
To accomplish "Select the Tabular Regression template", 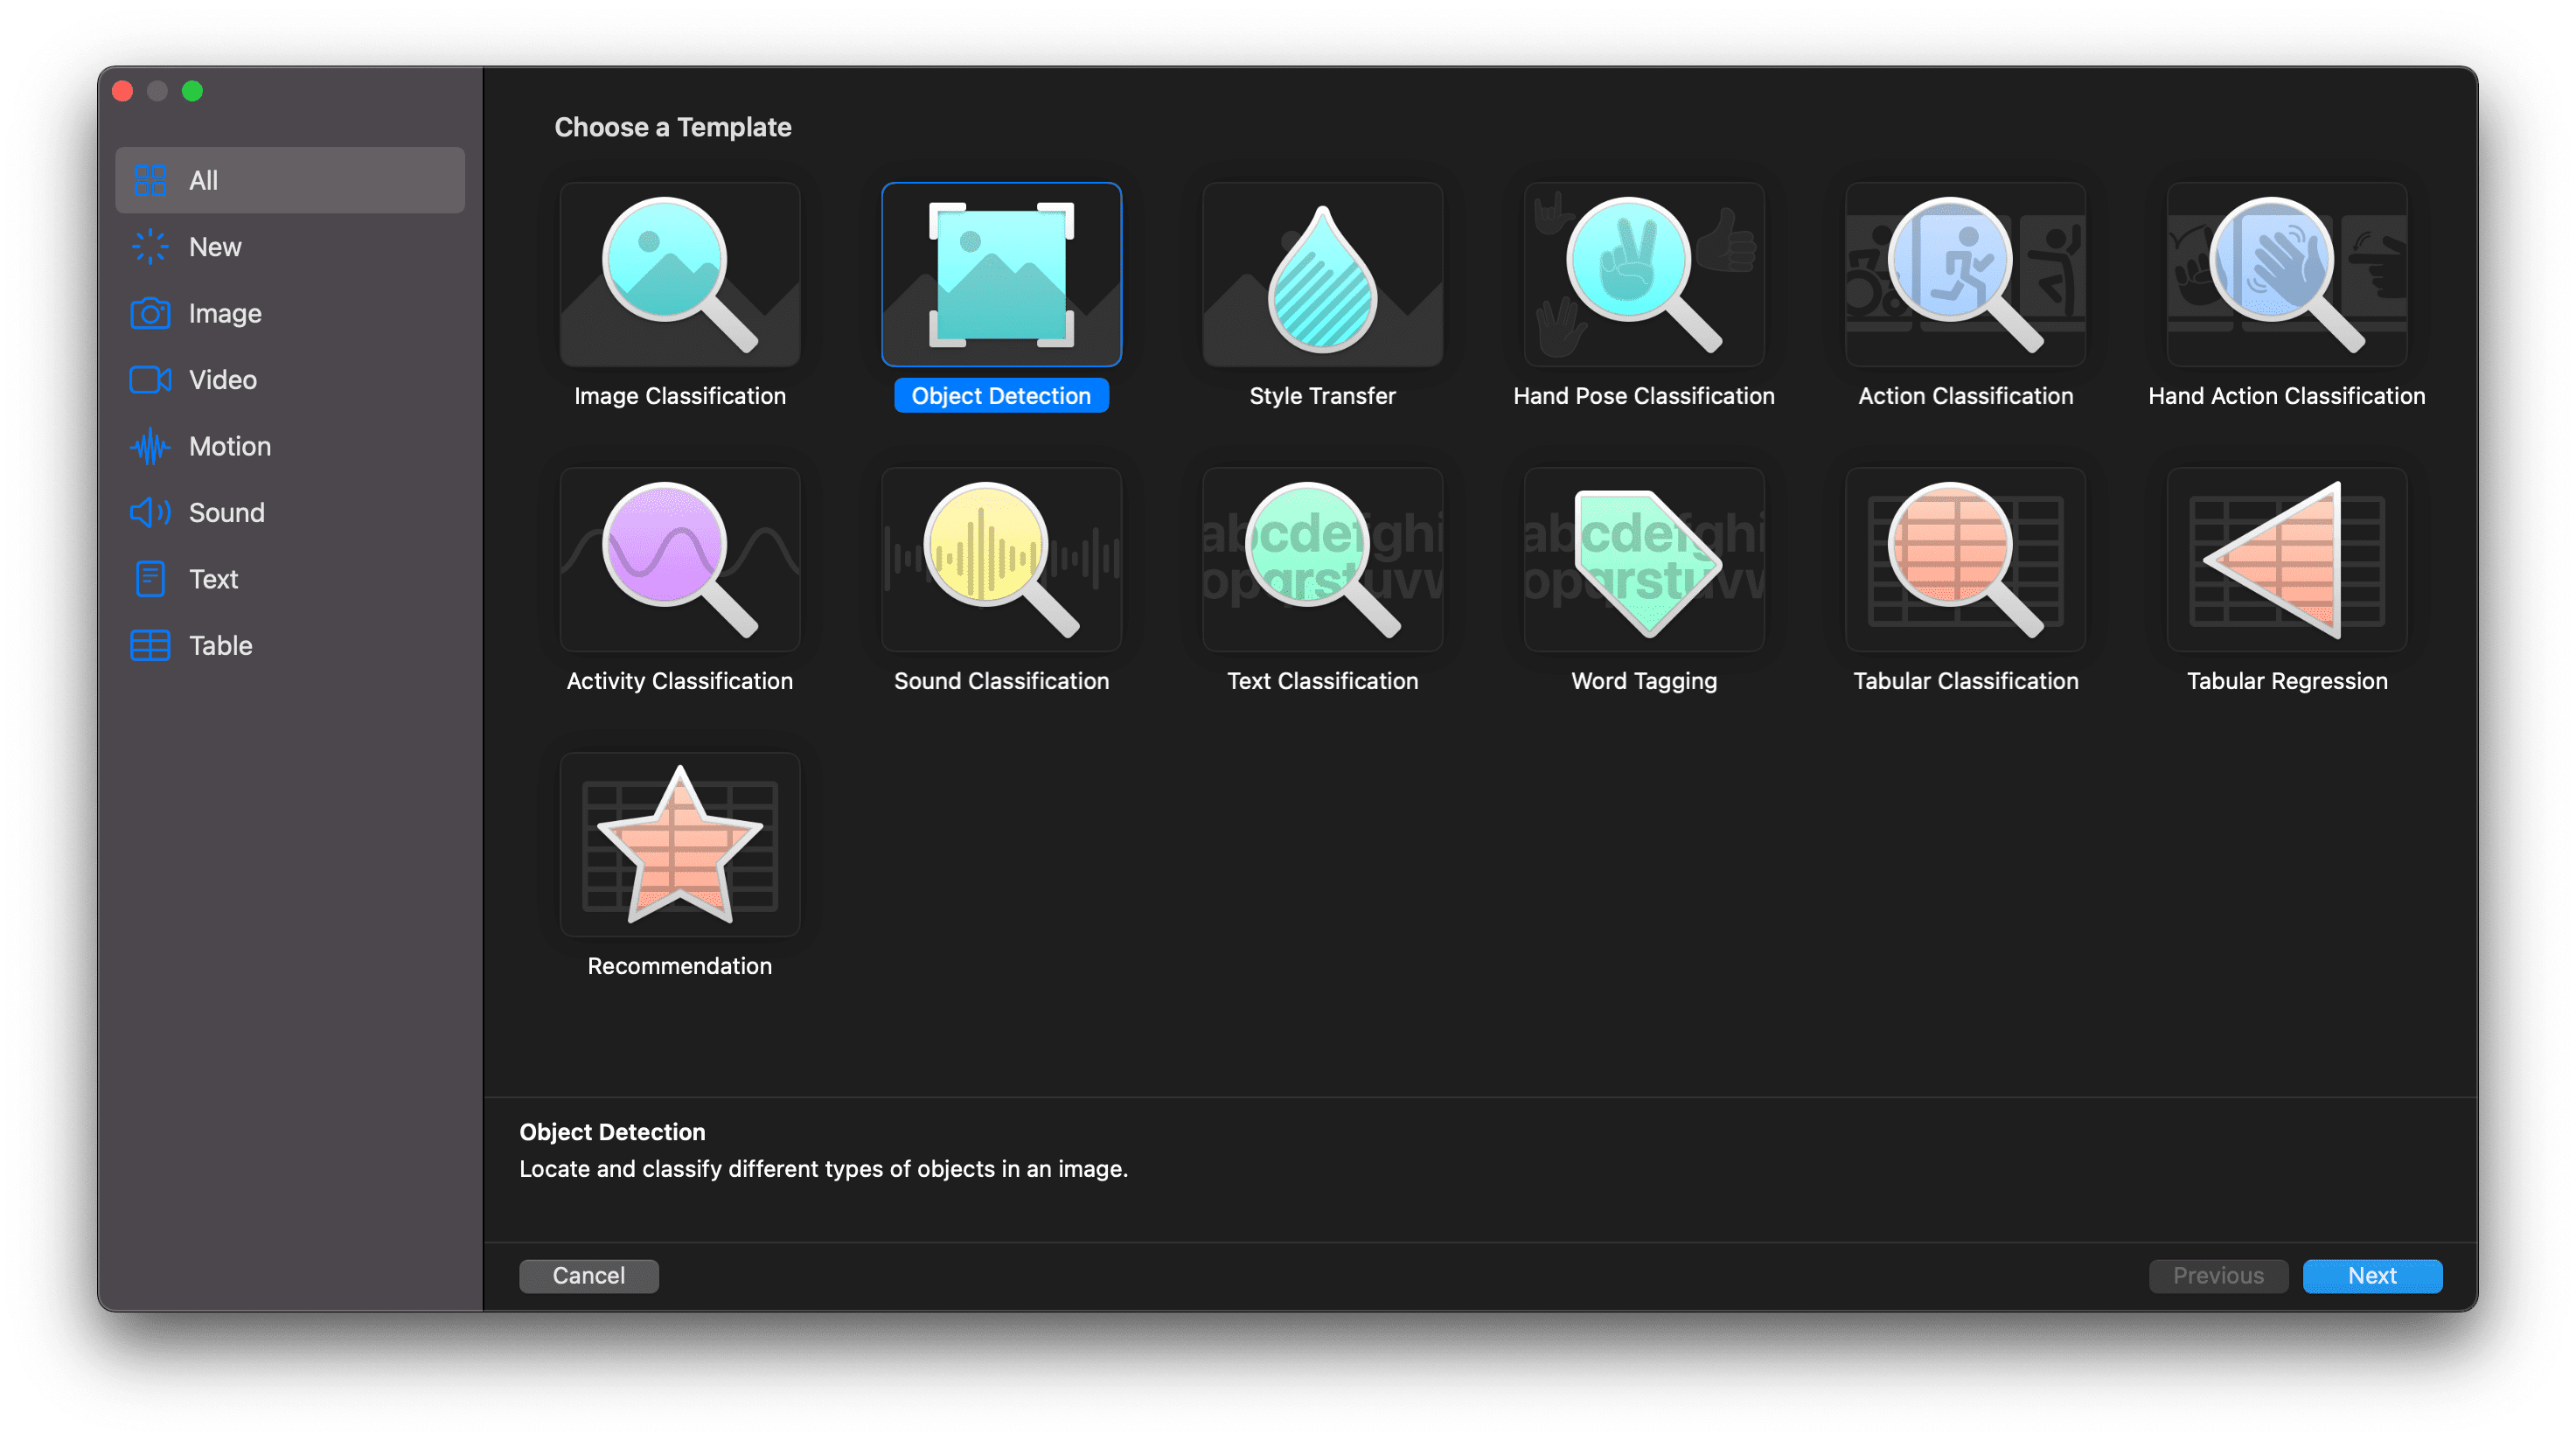I will [2285, 560].
